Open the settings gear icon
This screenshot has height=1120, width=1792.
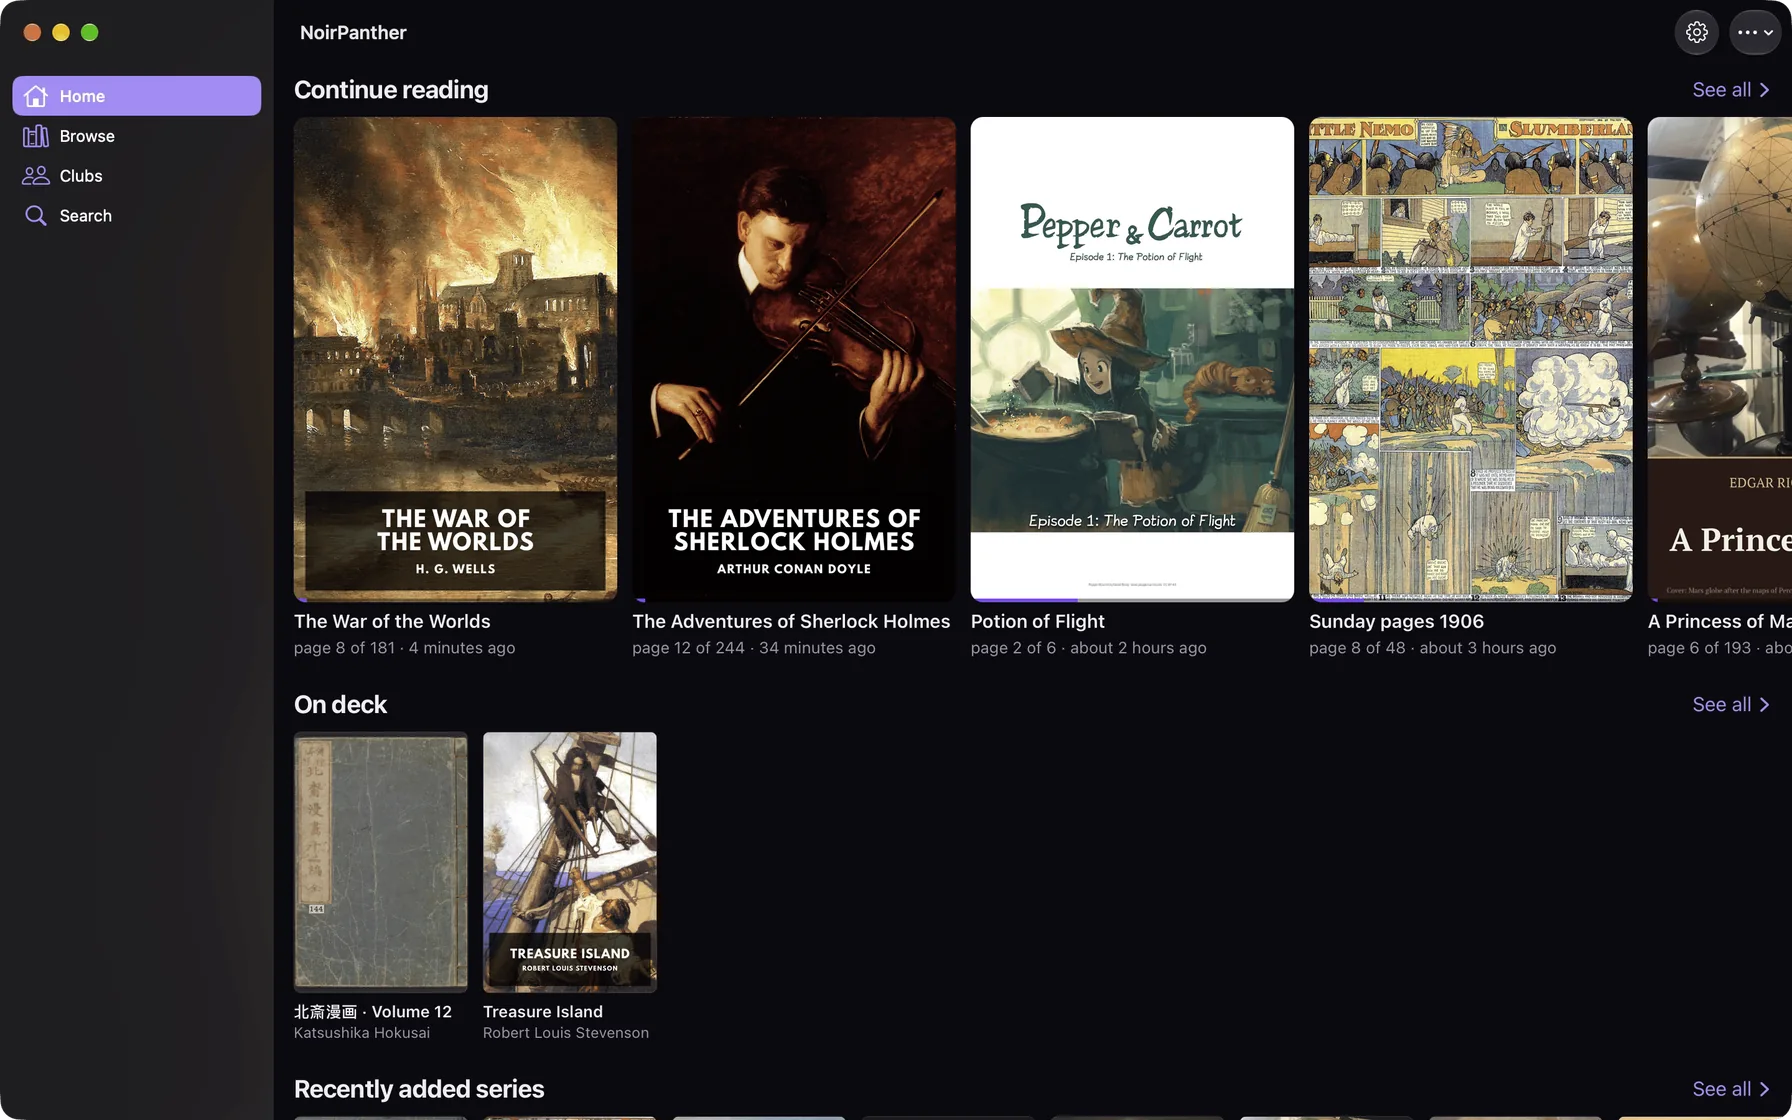(x=1696, y=32)
